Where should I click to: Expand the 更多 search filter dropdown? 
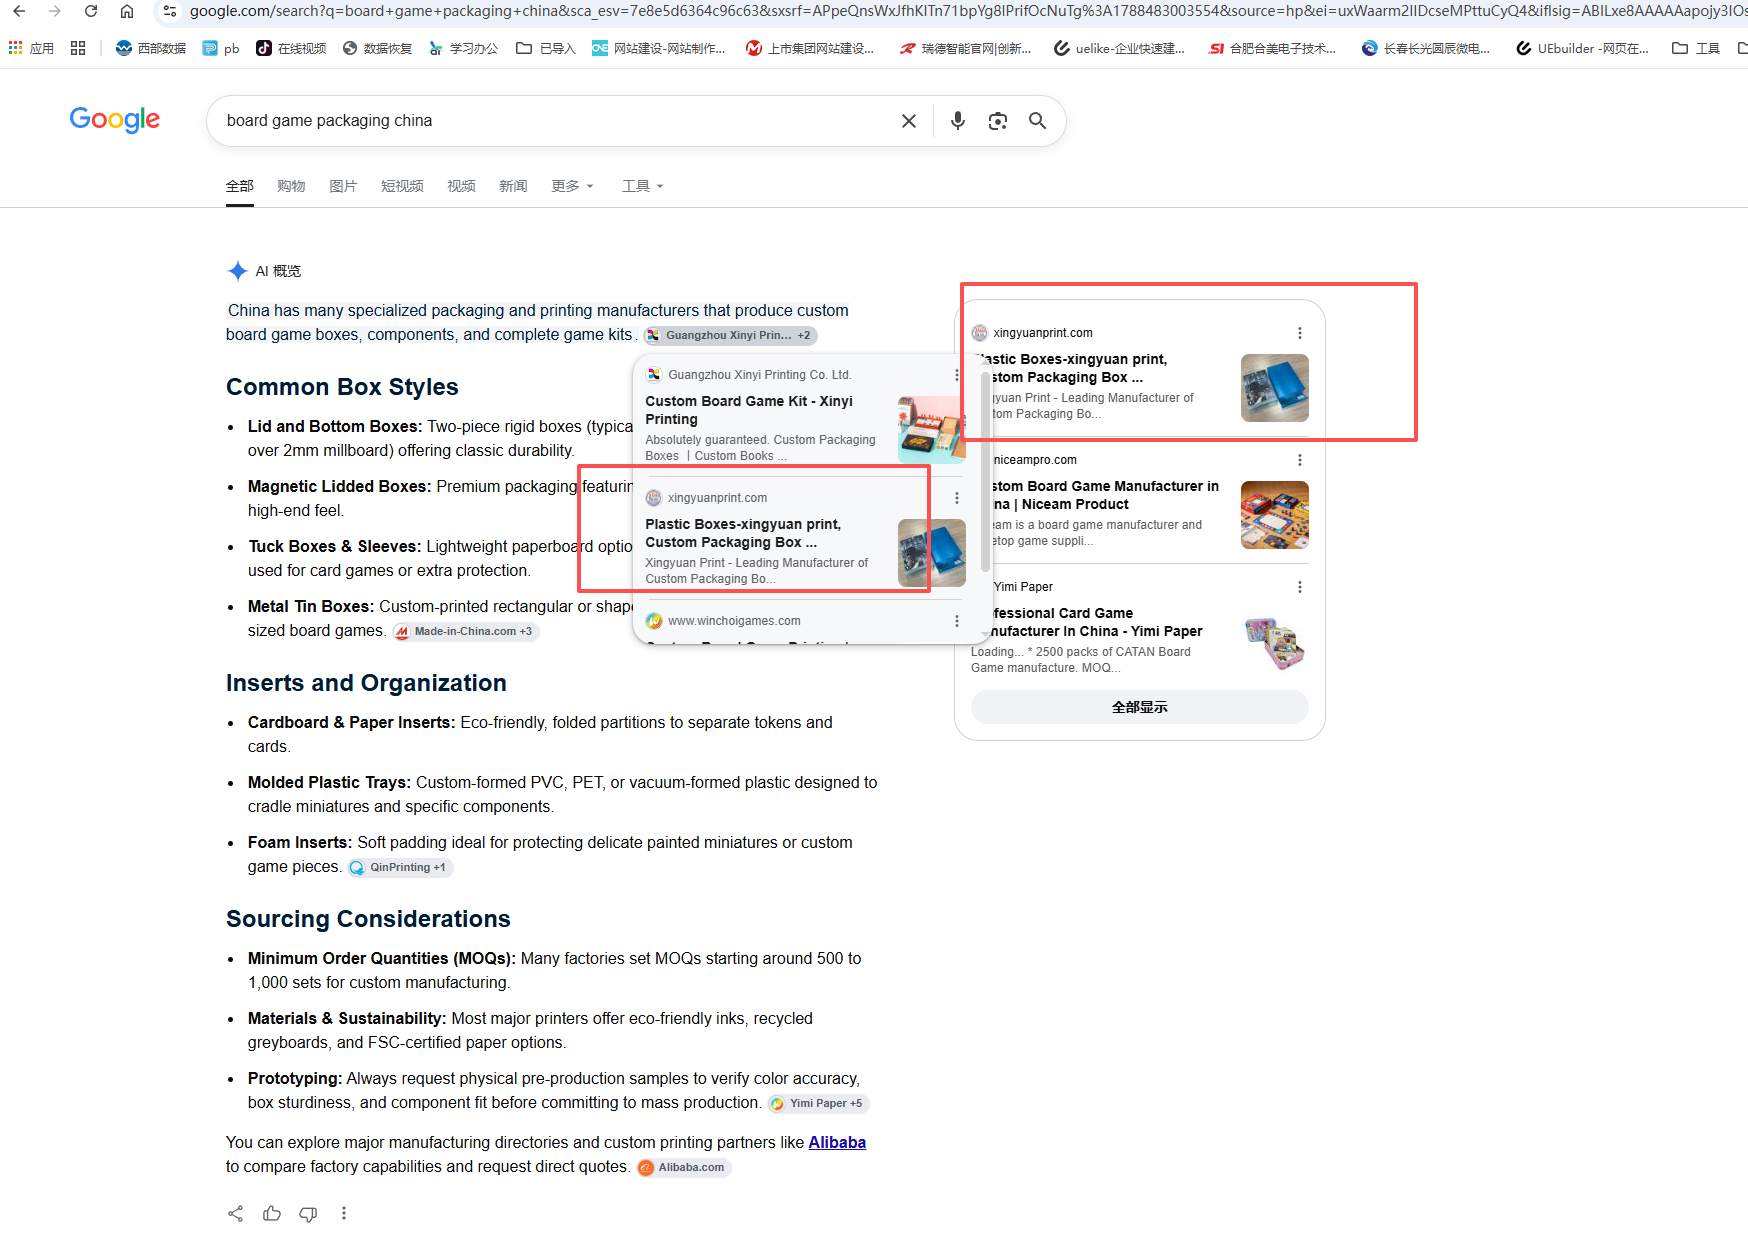572,186
